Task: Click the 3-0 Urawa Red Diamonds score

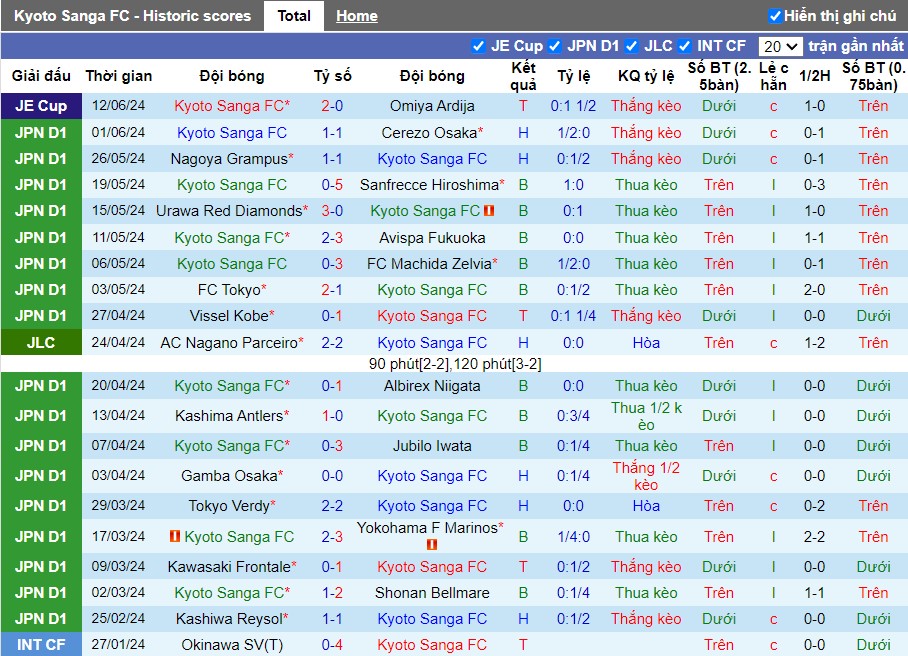Action: [332, 211]
